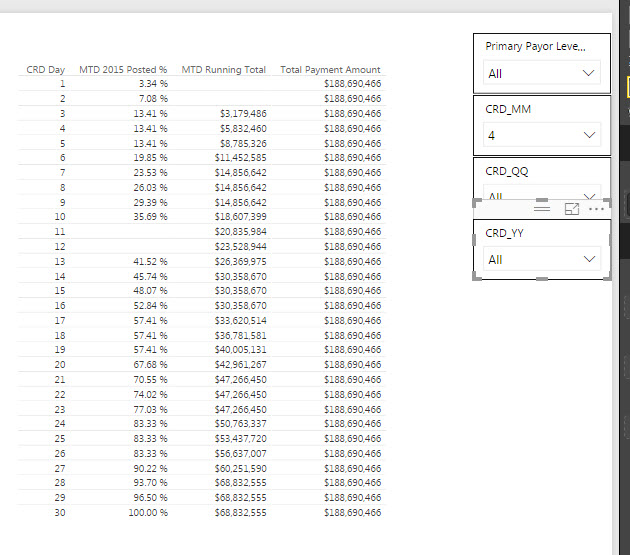
Task: Select running total $60,251,590
Action: tap(240, 469)
